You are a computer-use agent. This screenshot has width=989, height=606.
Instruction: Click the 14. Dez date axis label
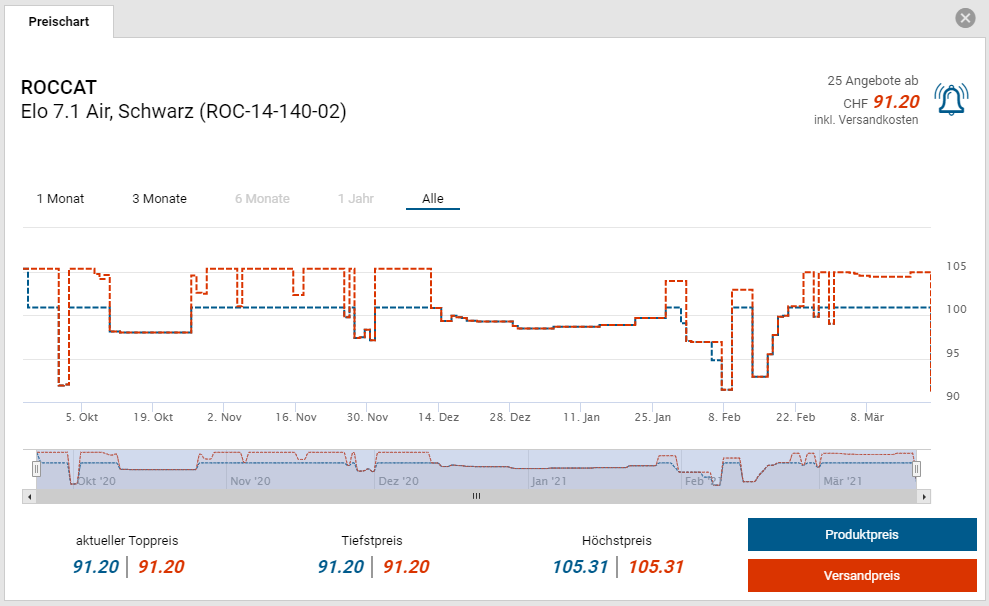coord(438,417)
